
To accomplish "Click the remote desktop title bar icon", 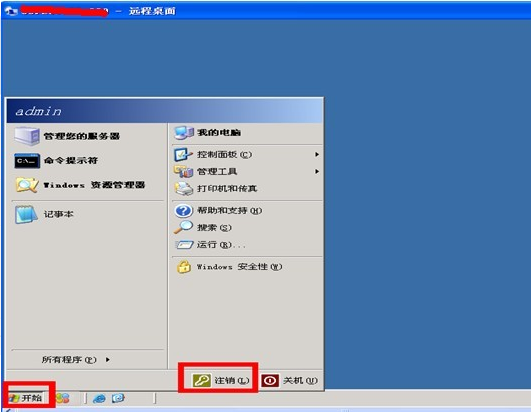I will [x=11, y=11].
